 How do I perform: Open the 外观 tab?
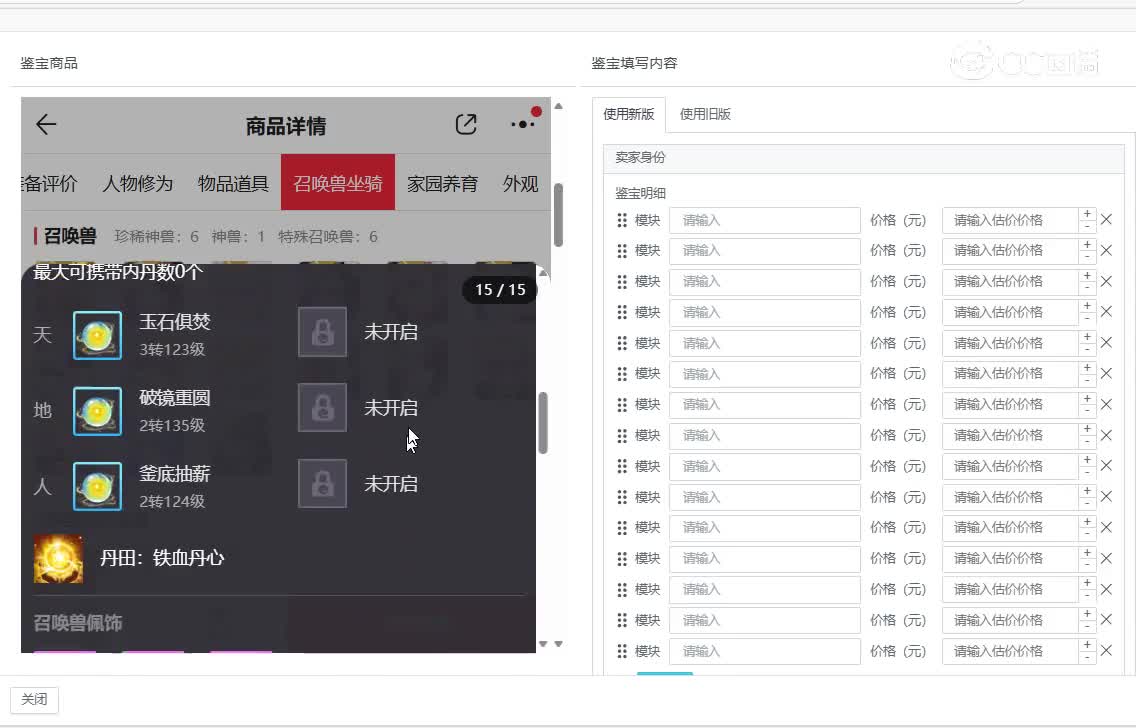[520, 184]
